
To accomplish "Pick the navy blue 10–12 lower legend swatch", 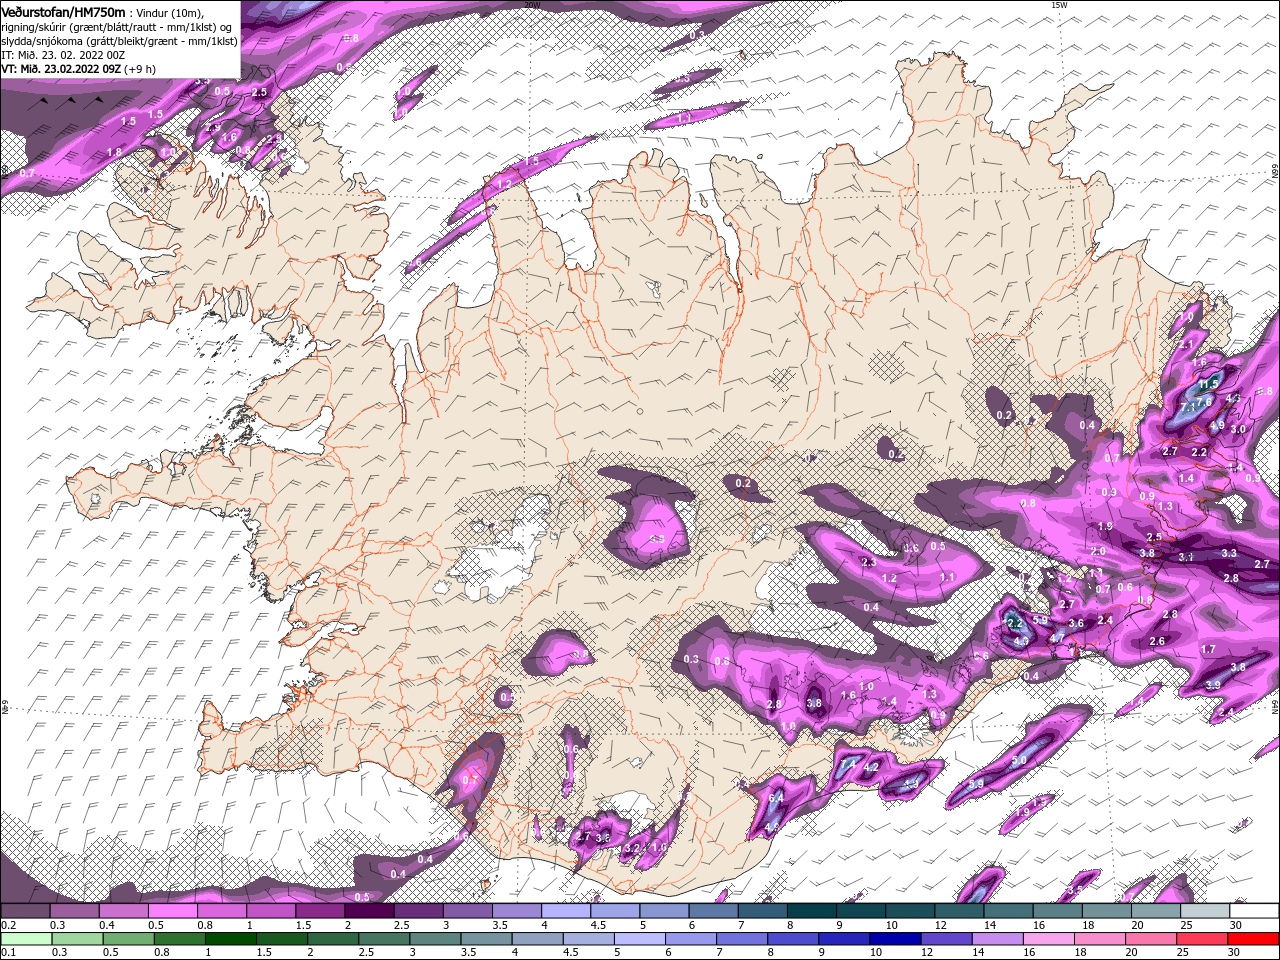I will pos(896,939).
